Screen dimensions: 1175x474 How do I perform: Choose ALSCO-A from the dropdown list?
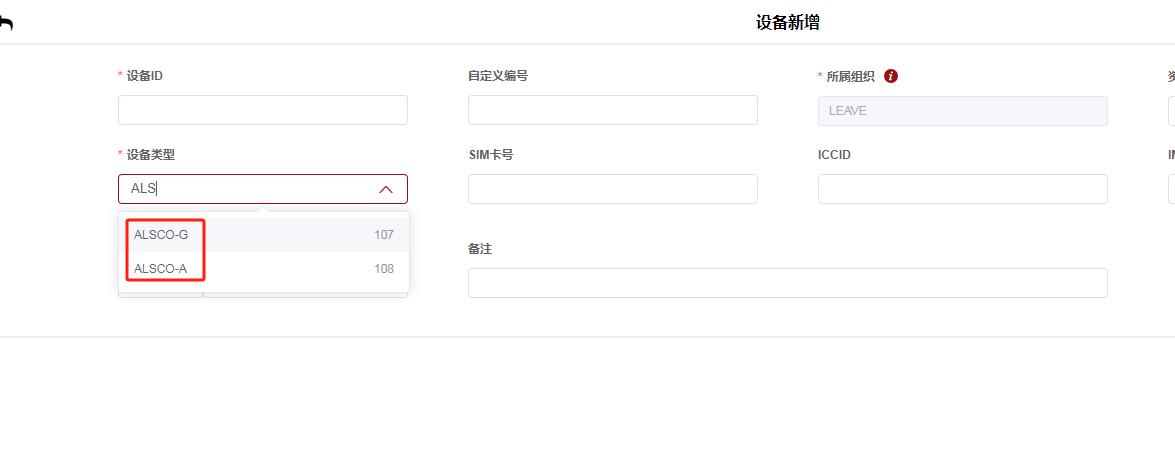(161, 268)
